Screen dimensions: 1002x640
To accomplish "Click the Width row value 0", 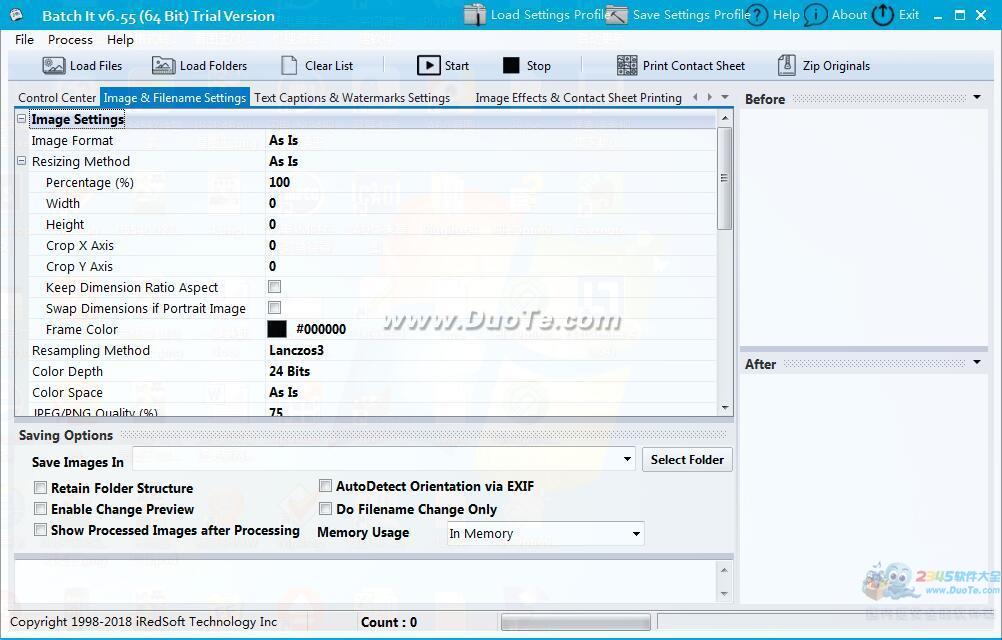I will [273, 203].
